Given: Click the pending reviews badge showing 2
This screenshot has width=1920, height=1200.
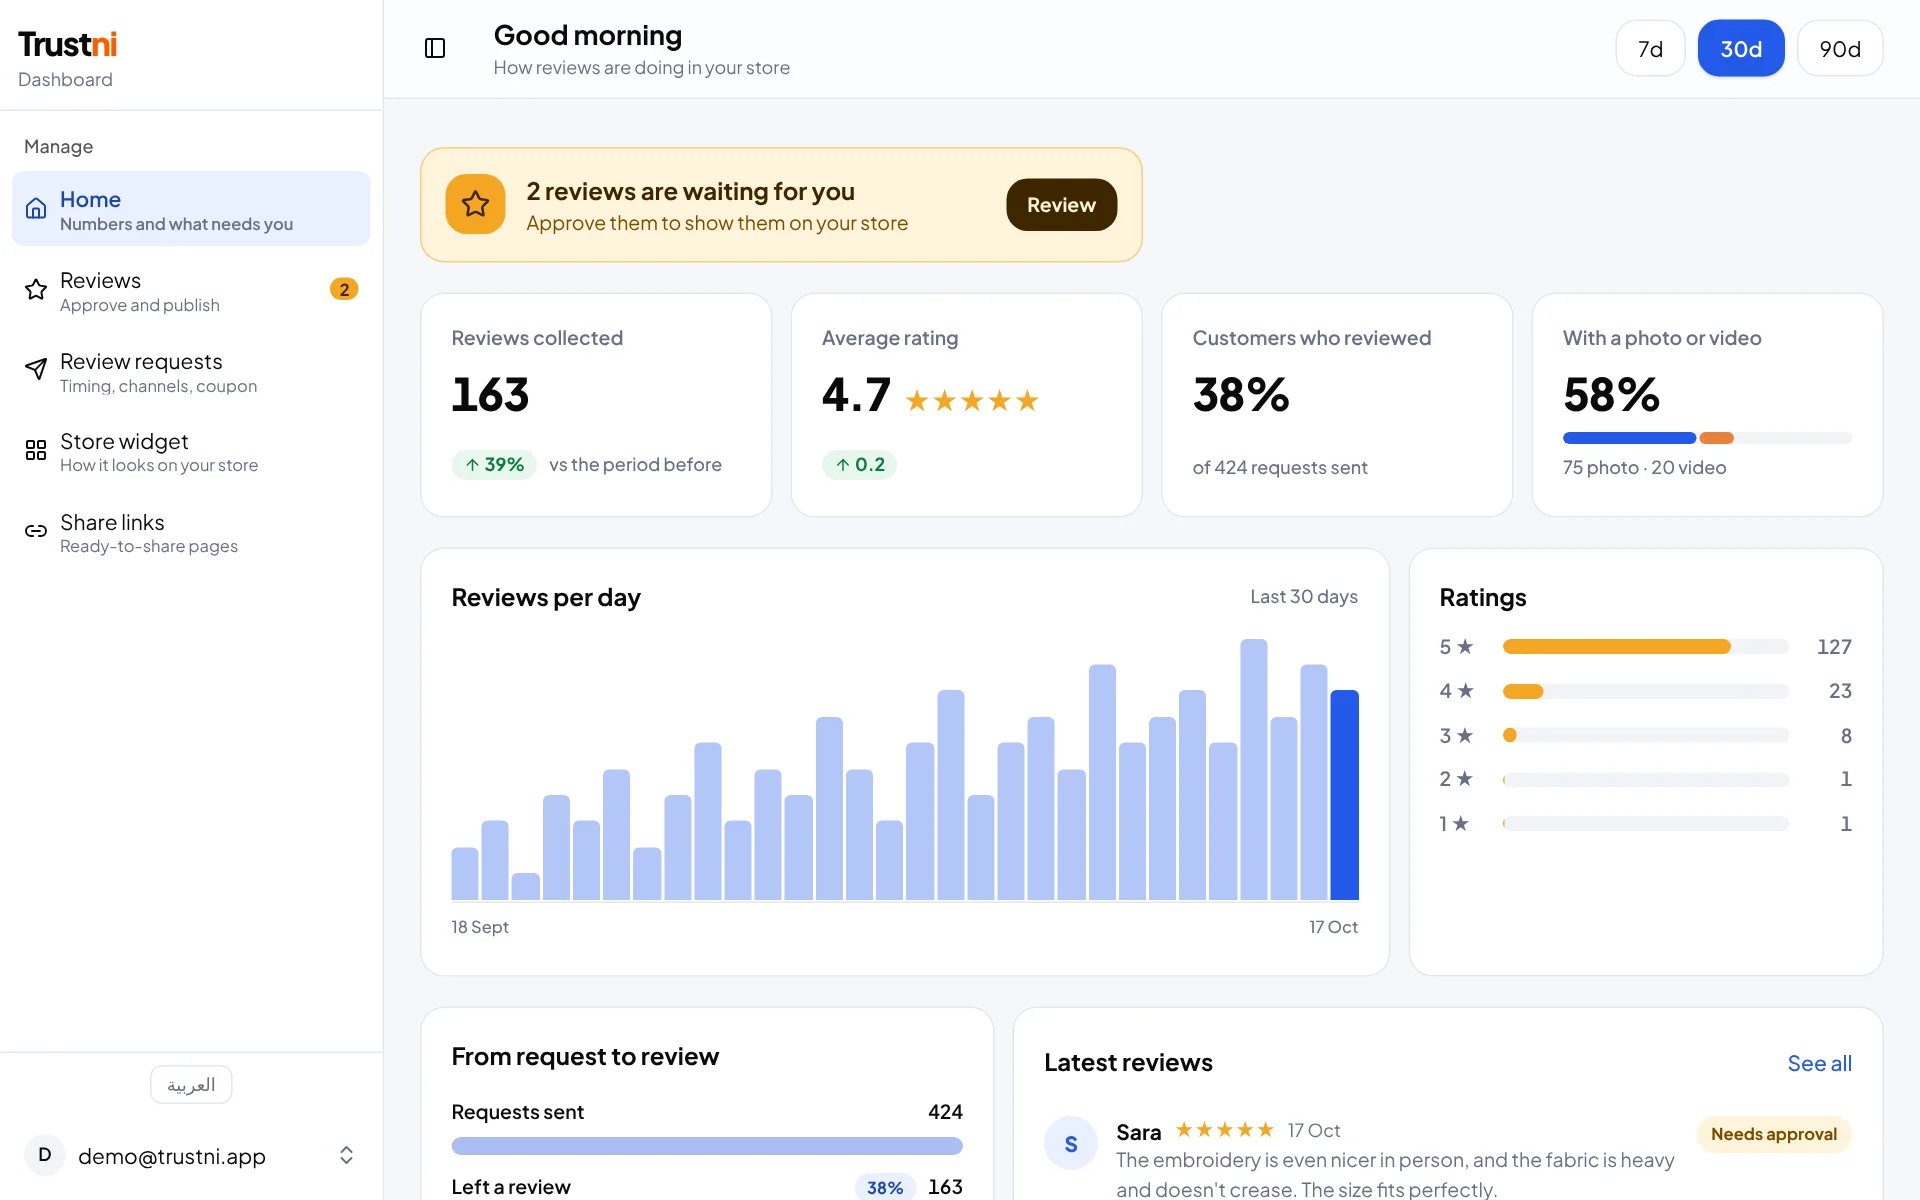Looking at the screenshot, I should tap(344, 289).
